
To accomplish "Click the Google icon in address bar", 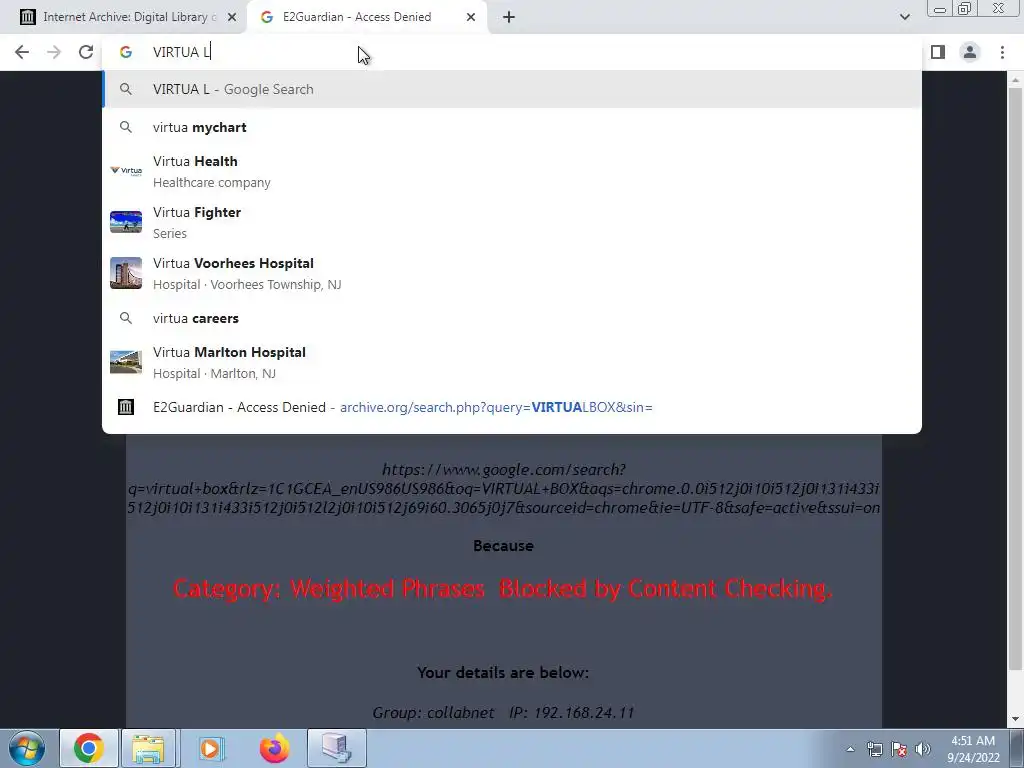I will tap(126, 52).
